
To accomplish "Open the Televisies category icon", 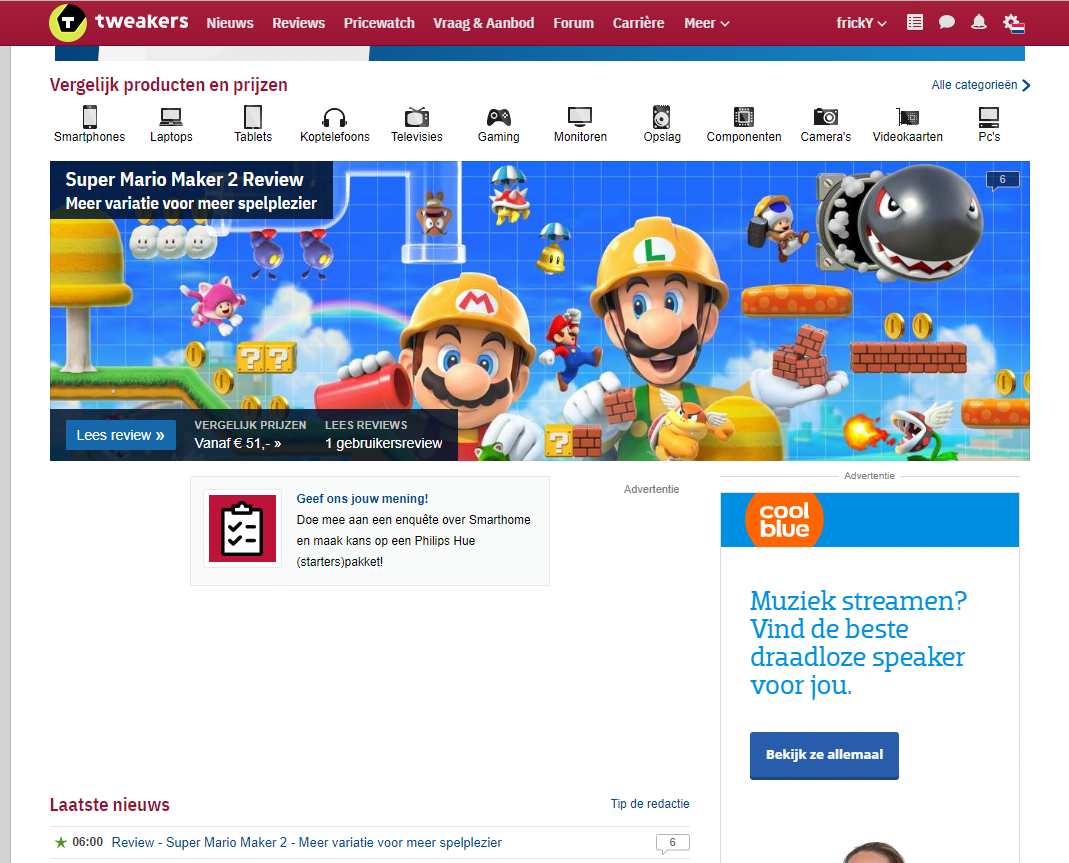I will pyautogui.click(x=417, y=117).
